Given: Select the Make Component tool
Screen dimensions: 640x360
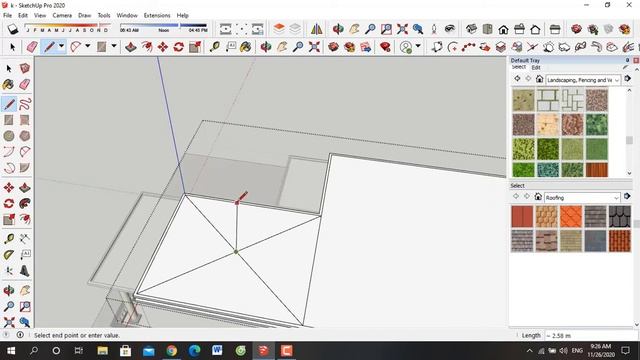Looking at the screenshot, I should [25, 68].
